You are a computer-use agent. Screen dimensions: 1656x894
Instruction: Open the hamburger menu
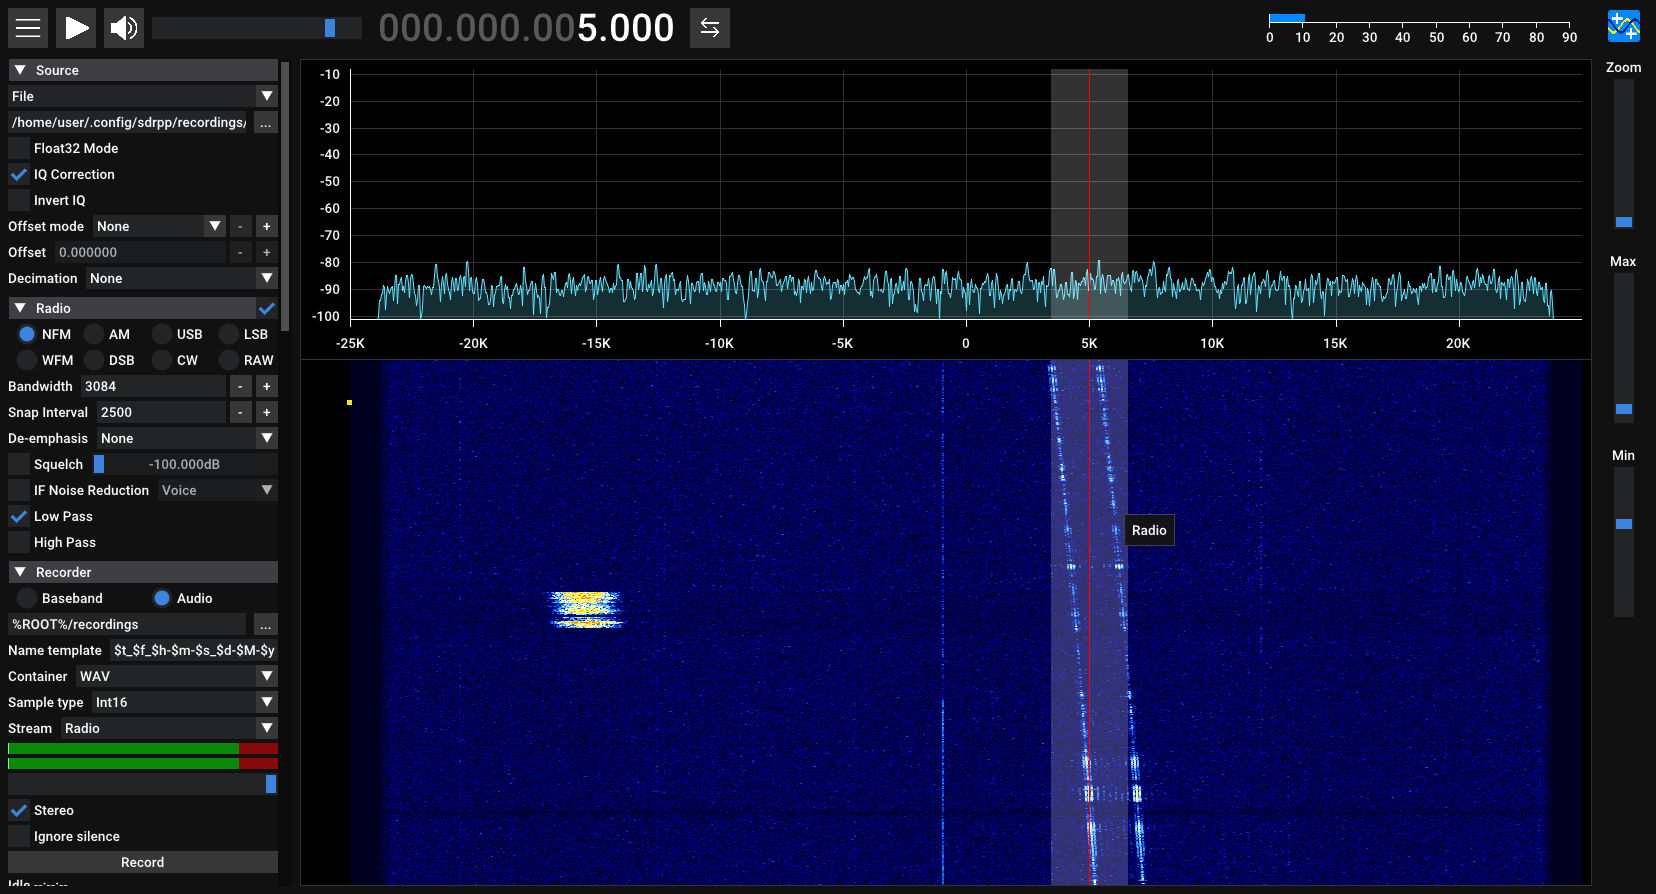[28, 28]
